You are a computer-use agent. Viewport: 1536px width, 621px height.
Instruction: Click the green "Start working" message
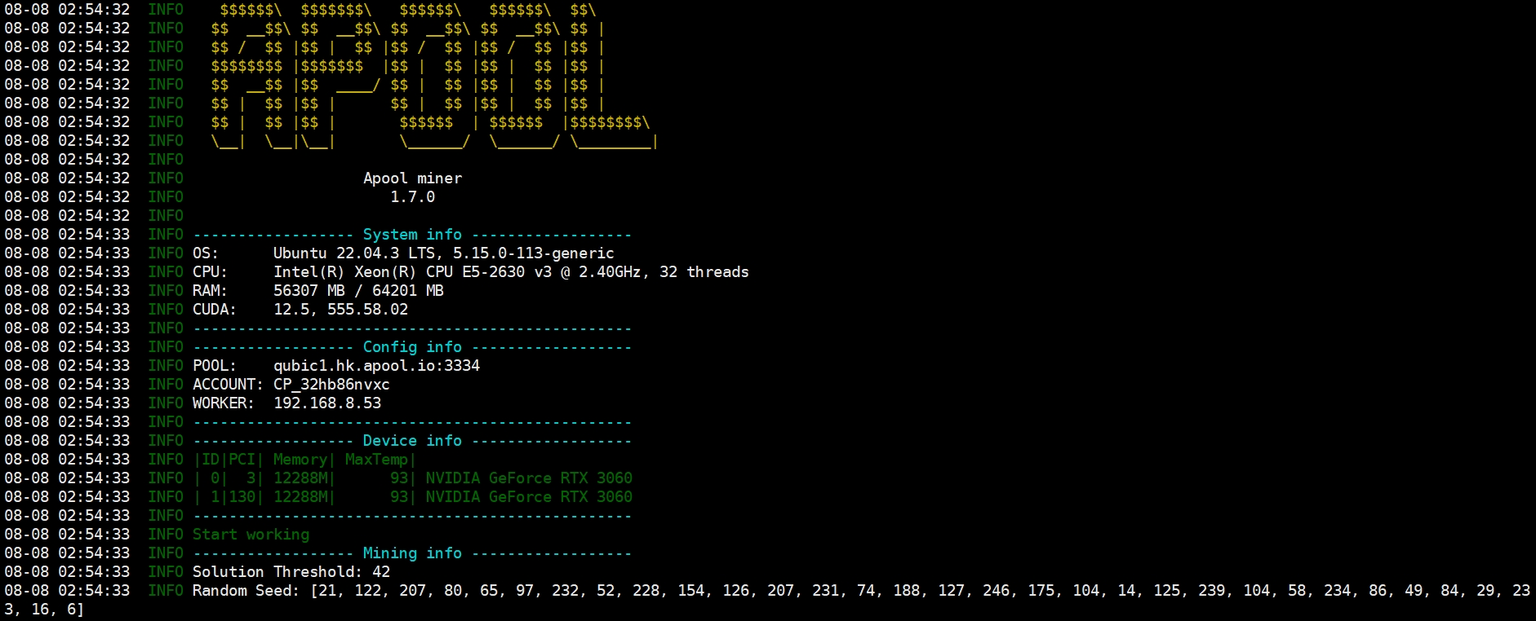[x=250, y=535]
